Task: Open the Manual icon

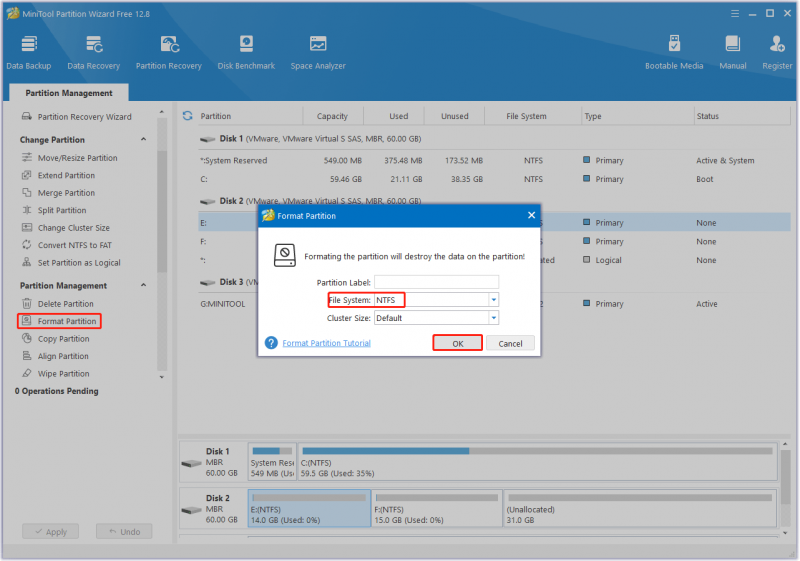Action: 733,52
